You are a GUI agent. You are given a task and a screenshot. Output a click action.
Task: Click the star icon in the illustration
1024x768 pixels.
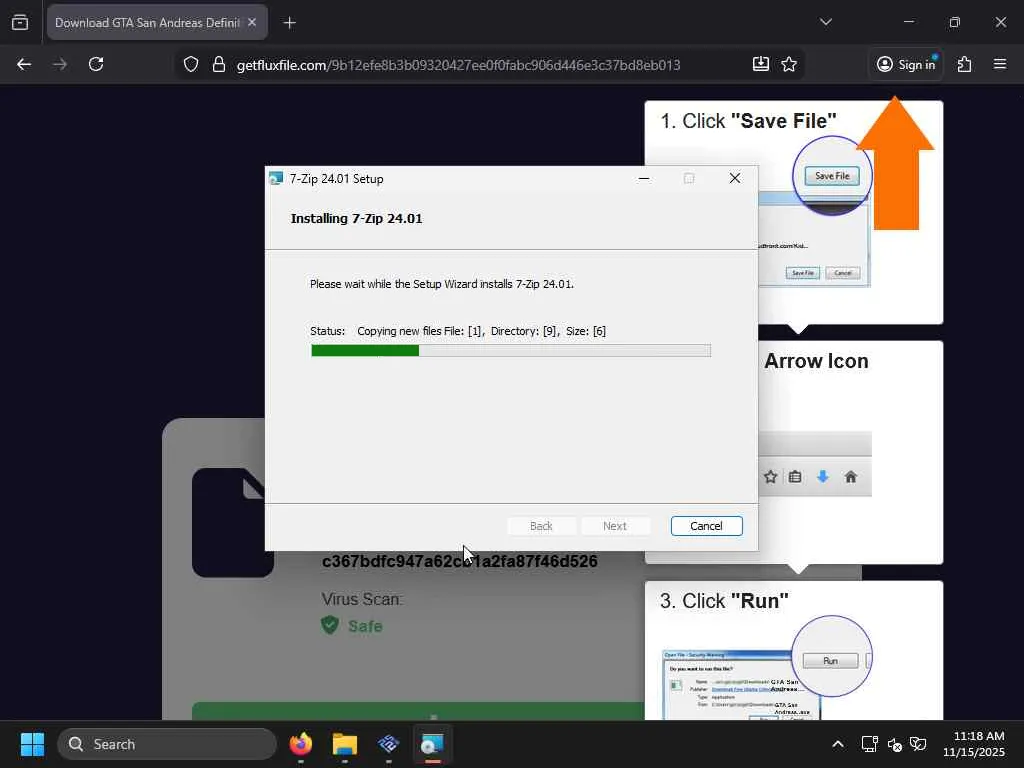coord(771,477)
